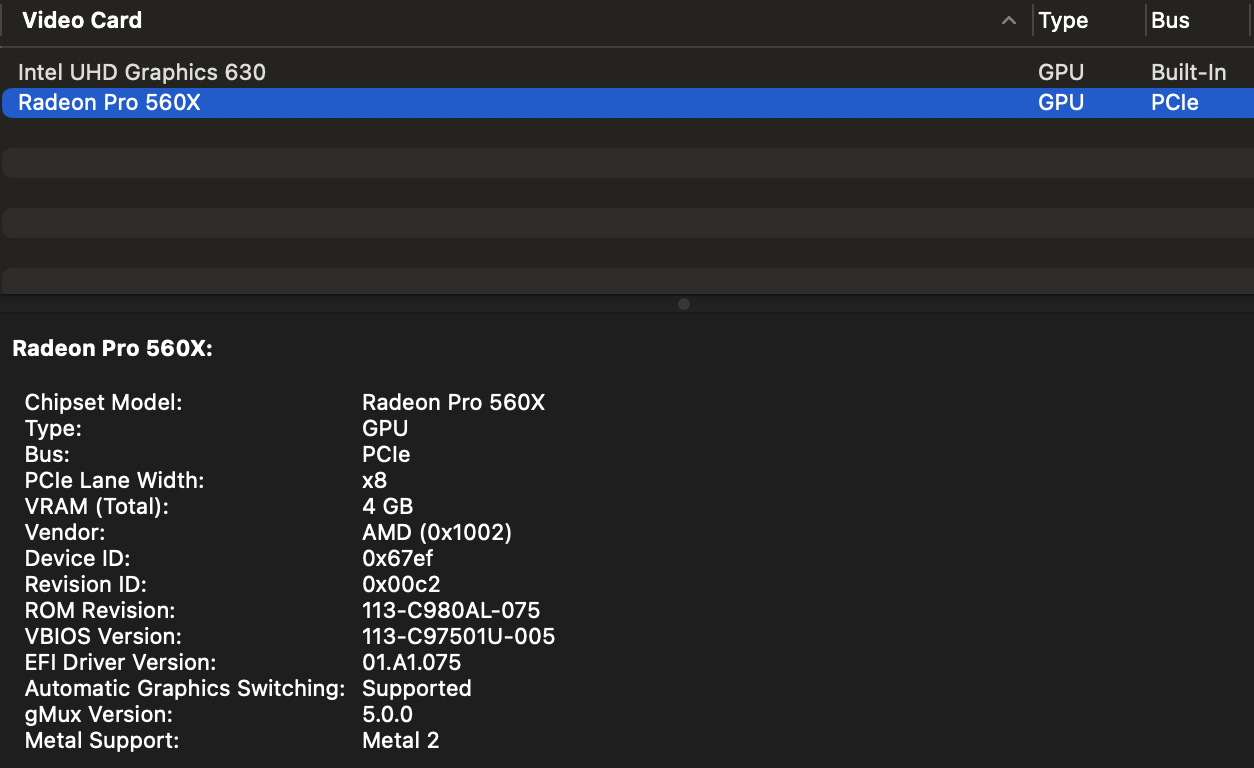Select the VBIOS Version 113-C97501U-005 text
The width and height of the screenshot is (1254, 768).
click(x=458, y=637)
